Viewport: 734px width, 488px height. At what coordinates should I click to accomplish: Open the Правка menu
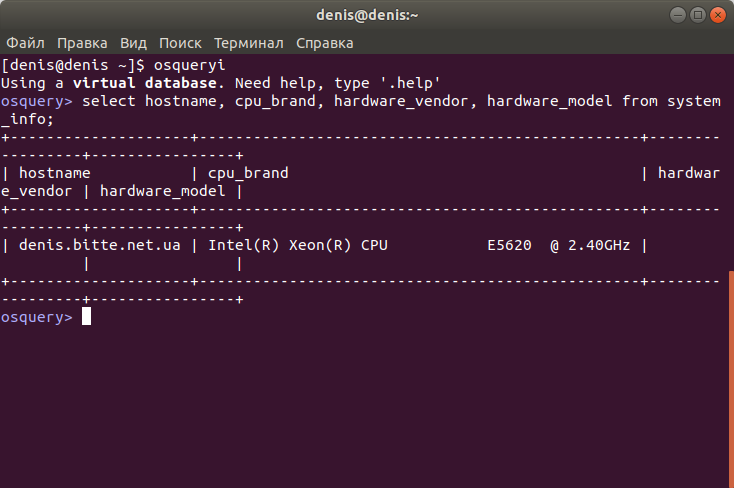coord(82,43)
